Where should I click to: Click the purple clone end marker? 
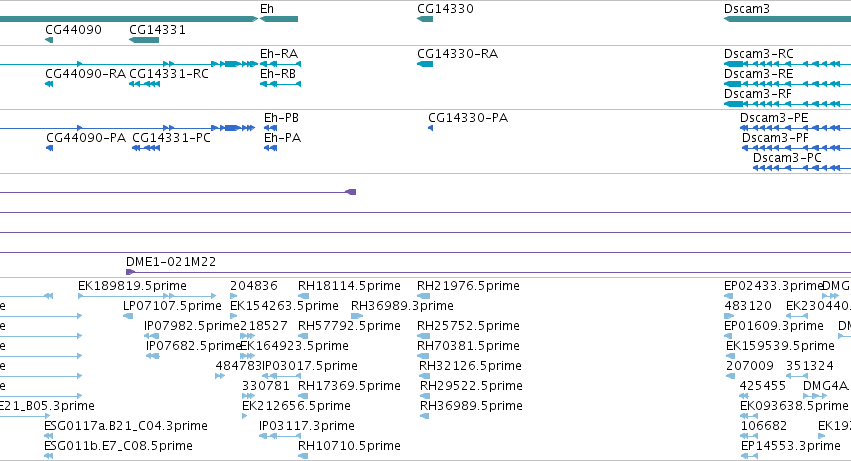coord(351,192)
